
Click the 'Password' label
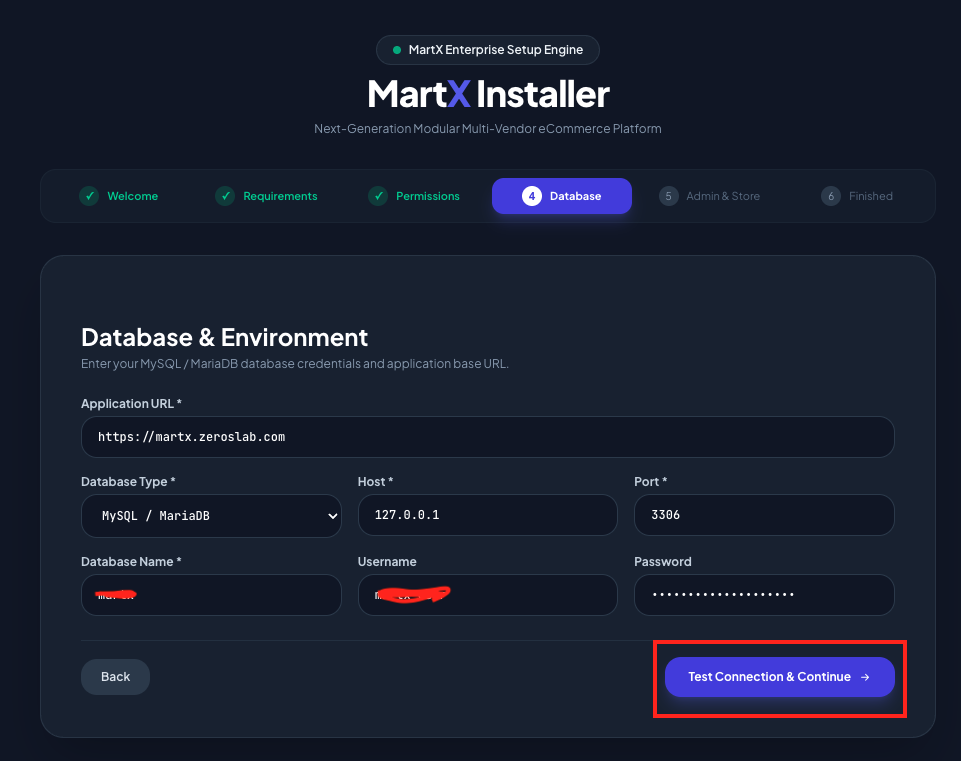(x=663, y=562)
